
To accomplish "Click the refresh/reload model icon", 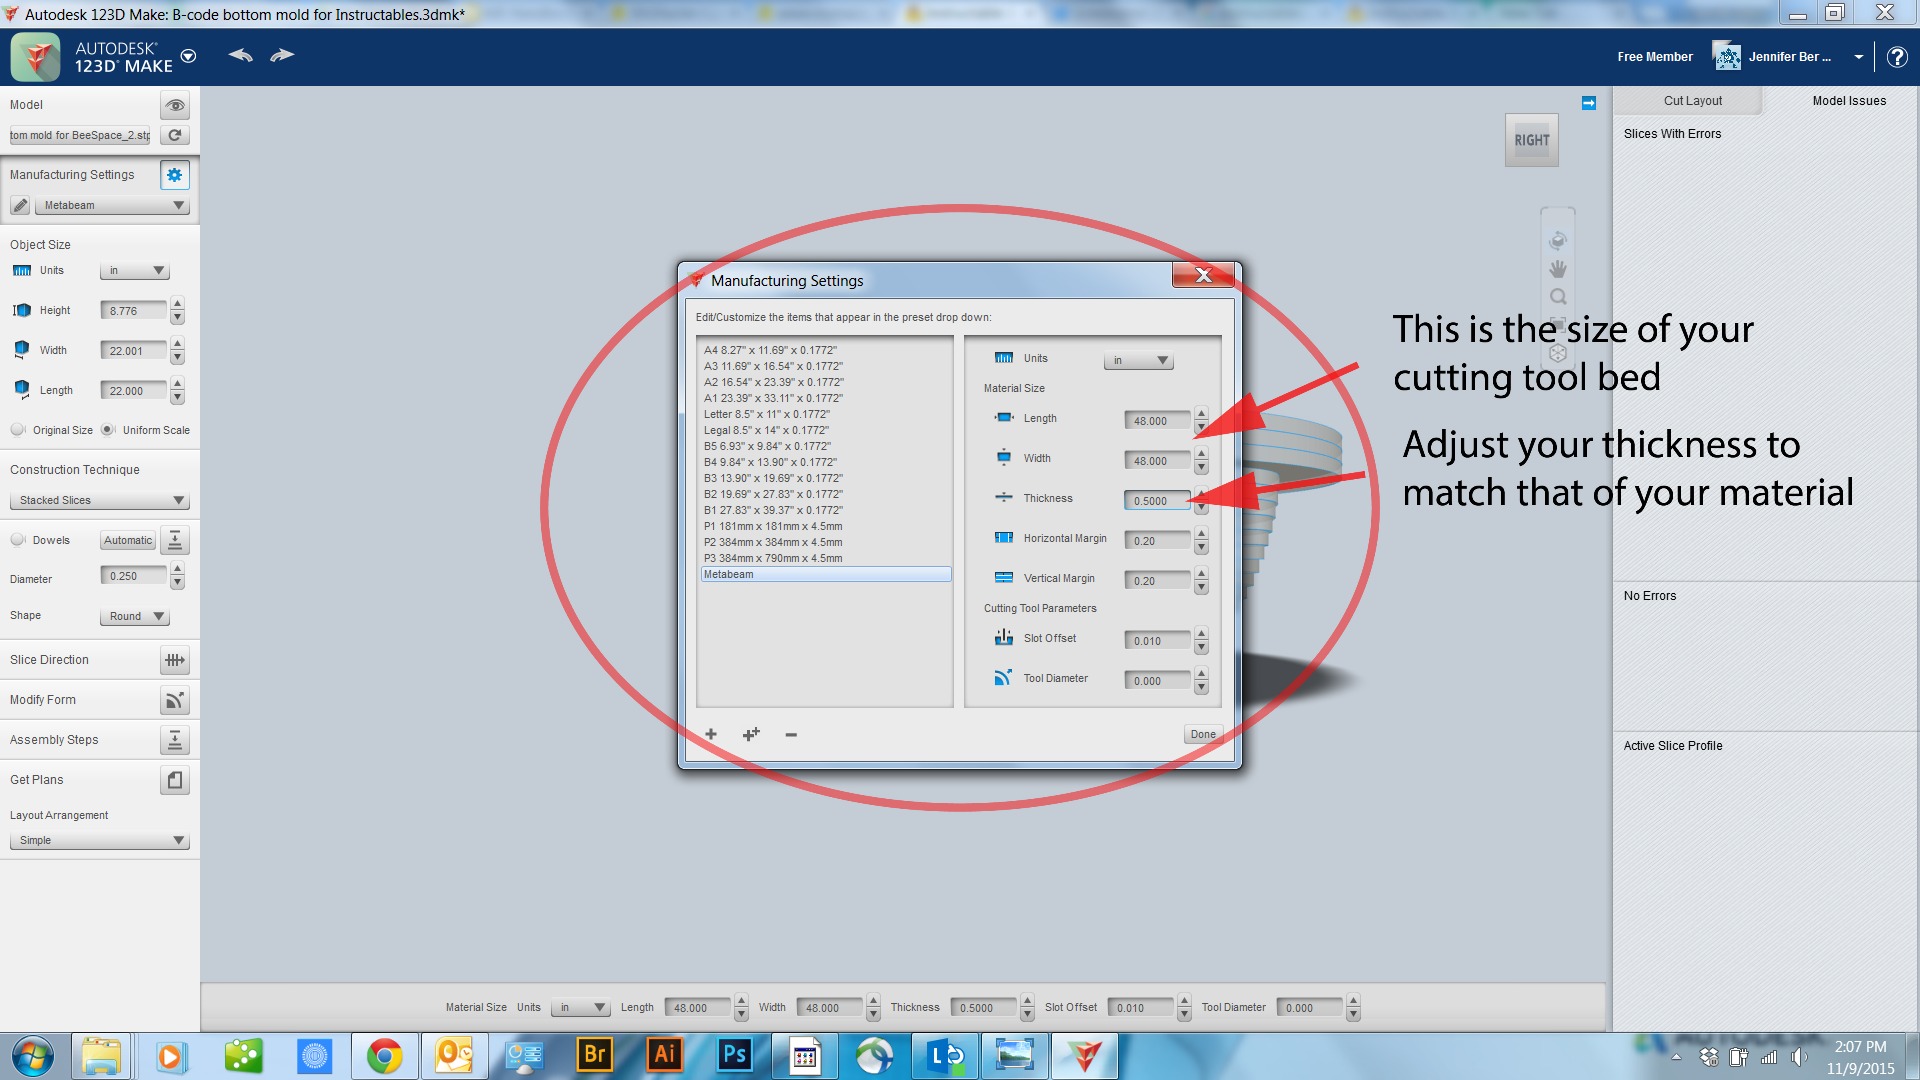I will pyautogui.click(x=175, y=135).
